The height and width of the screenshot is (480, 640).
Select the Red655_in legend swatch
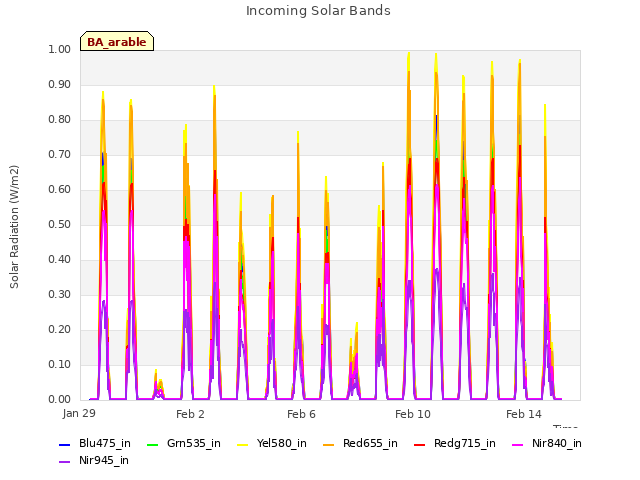[329, 444]
